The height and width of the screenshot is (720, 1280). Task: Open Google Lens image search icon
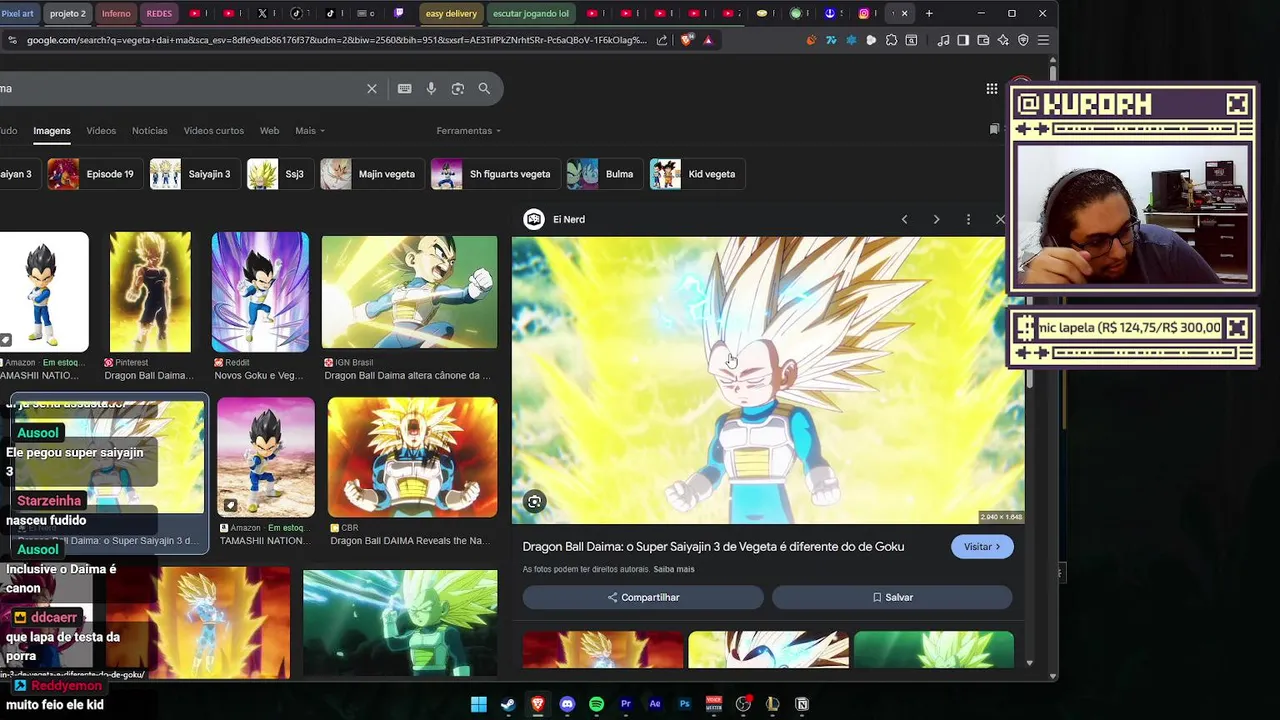tap(458, 88)
